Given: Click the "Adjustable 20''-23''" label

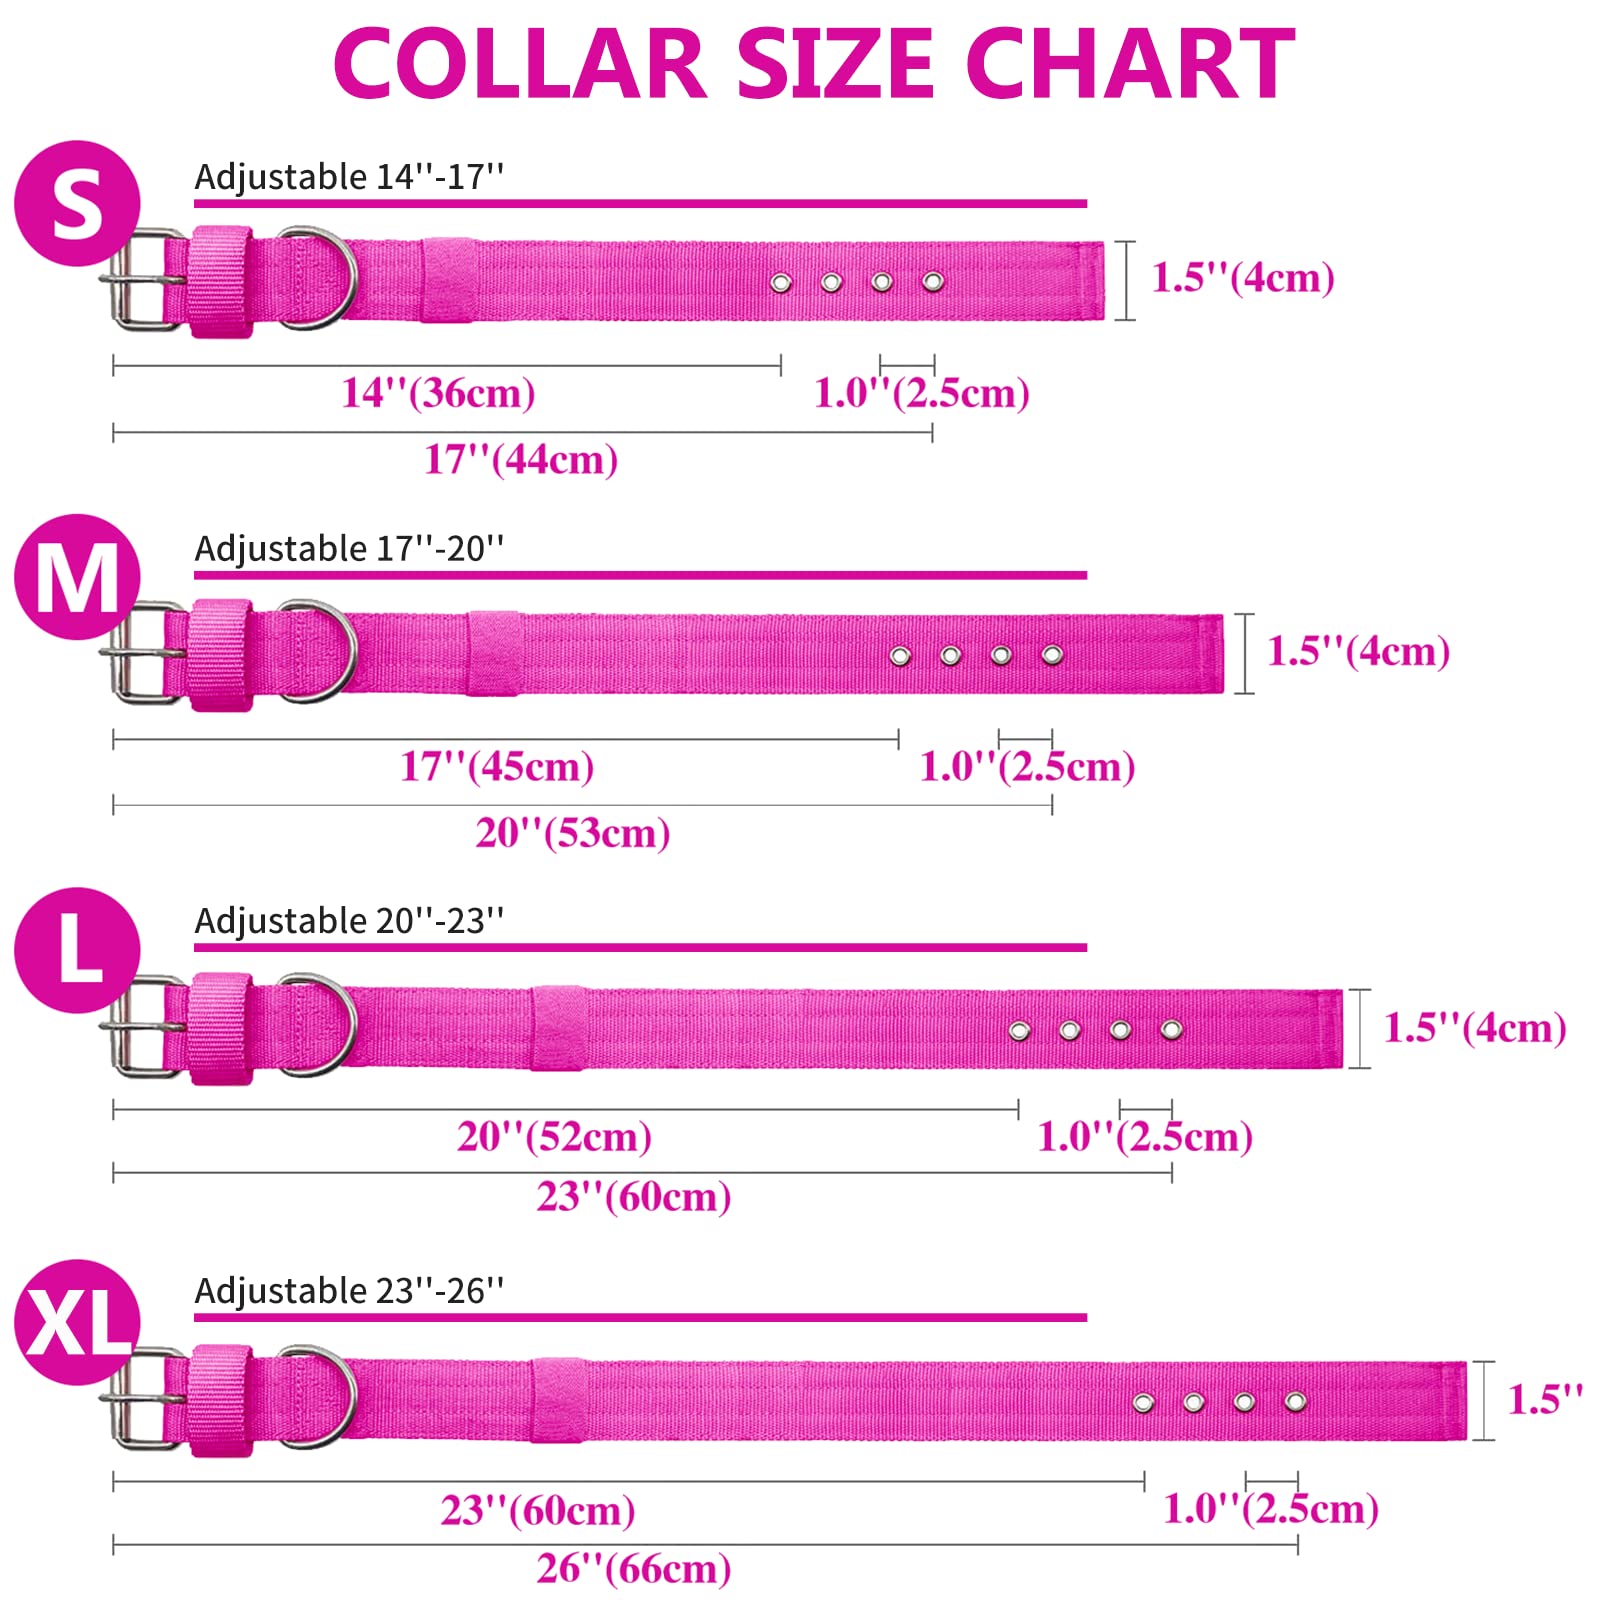Looking at the screenshot, I should tap(349, 921).
